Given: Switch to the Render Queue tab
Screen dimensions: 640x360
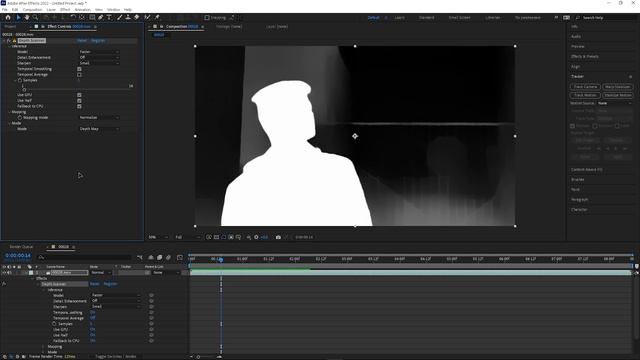Looking at the screenshot, I should (21, 247).
